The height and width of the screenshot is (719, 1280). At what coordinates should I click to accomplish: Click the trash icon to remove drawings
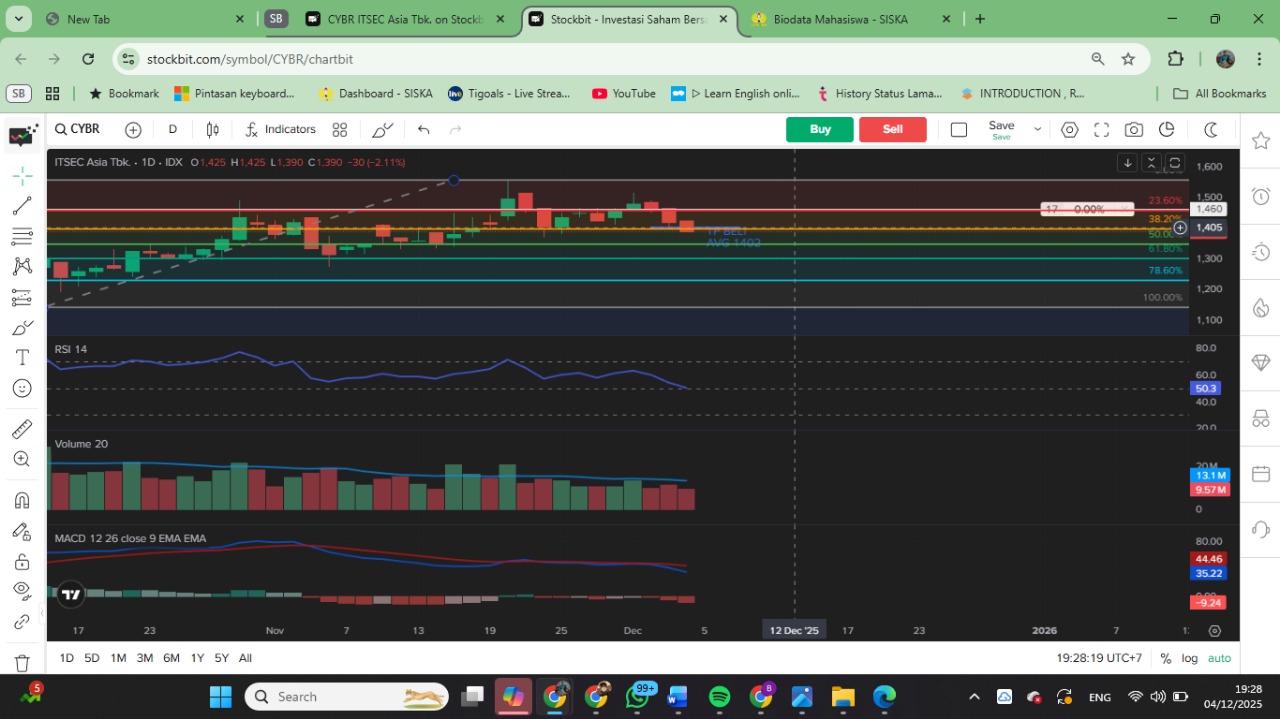[22, 663]
